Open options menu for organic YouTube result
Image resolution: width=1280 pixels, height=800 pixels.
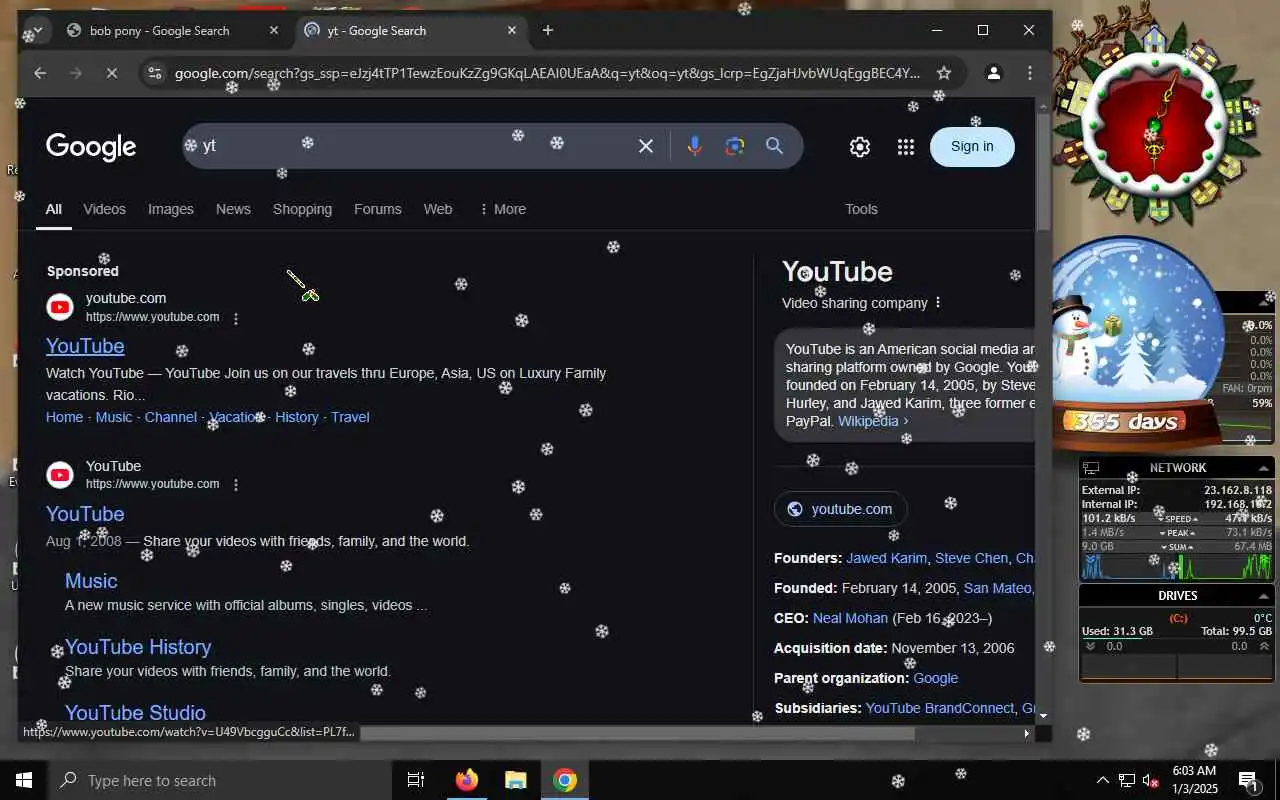pyautogui.click(x=236, y=485)
